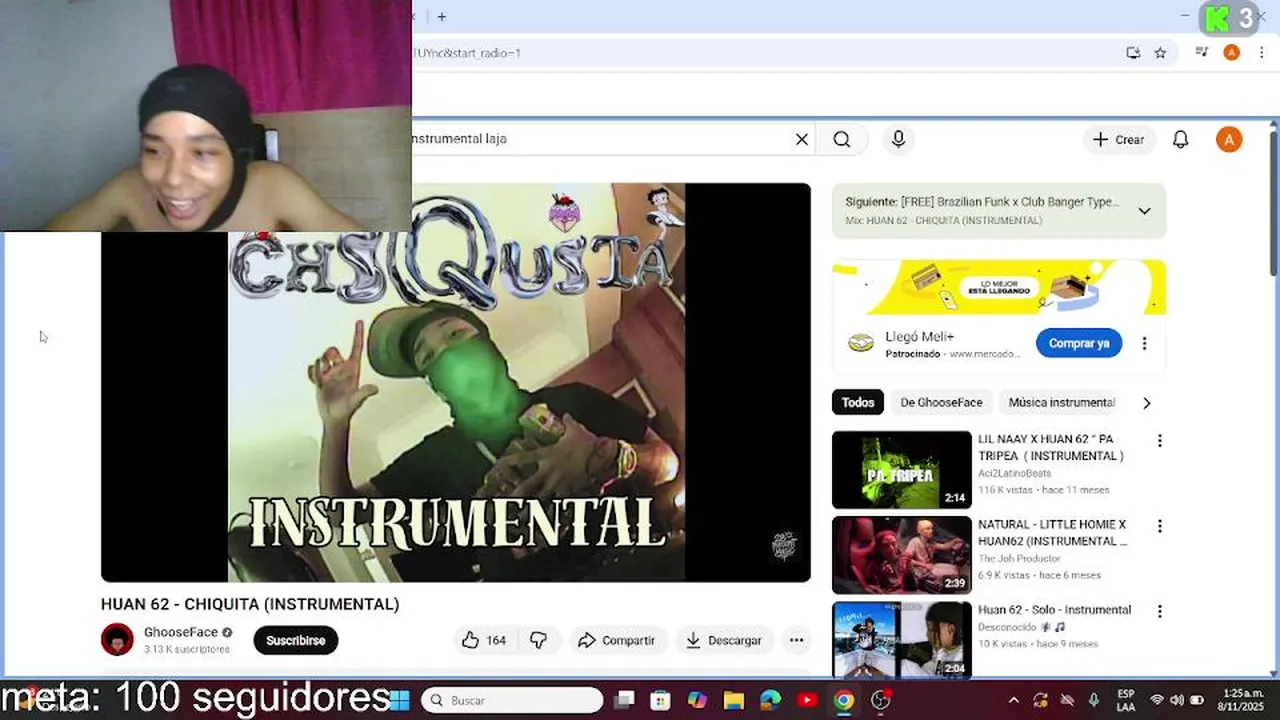Screen dimensions: 1280x720
Task: Click Huan 62 - Solo - Instrumental title
Action: pos(1055,609)
